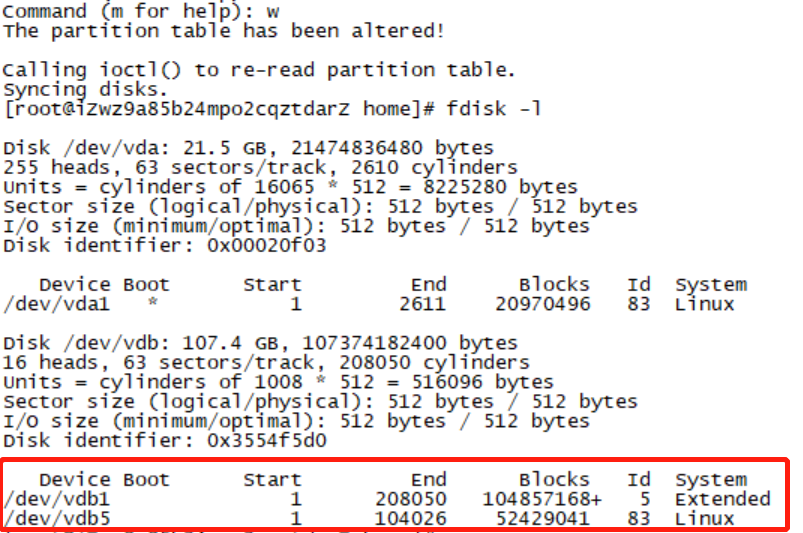Click 'The partition table has been altered!' message
The height and width of the screenshot is (533, 803).
coord(224,31)
